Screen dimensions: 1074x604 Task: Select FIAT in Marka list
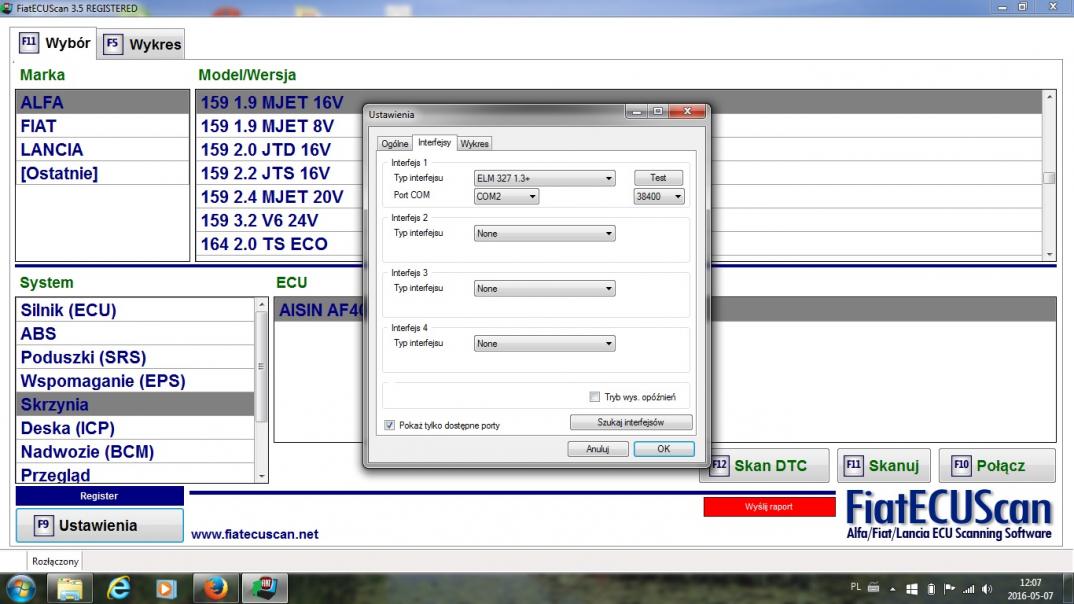coord(102,126)
